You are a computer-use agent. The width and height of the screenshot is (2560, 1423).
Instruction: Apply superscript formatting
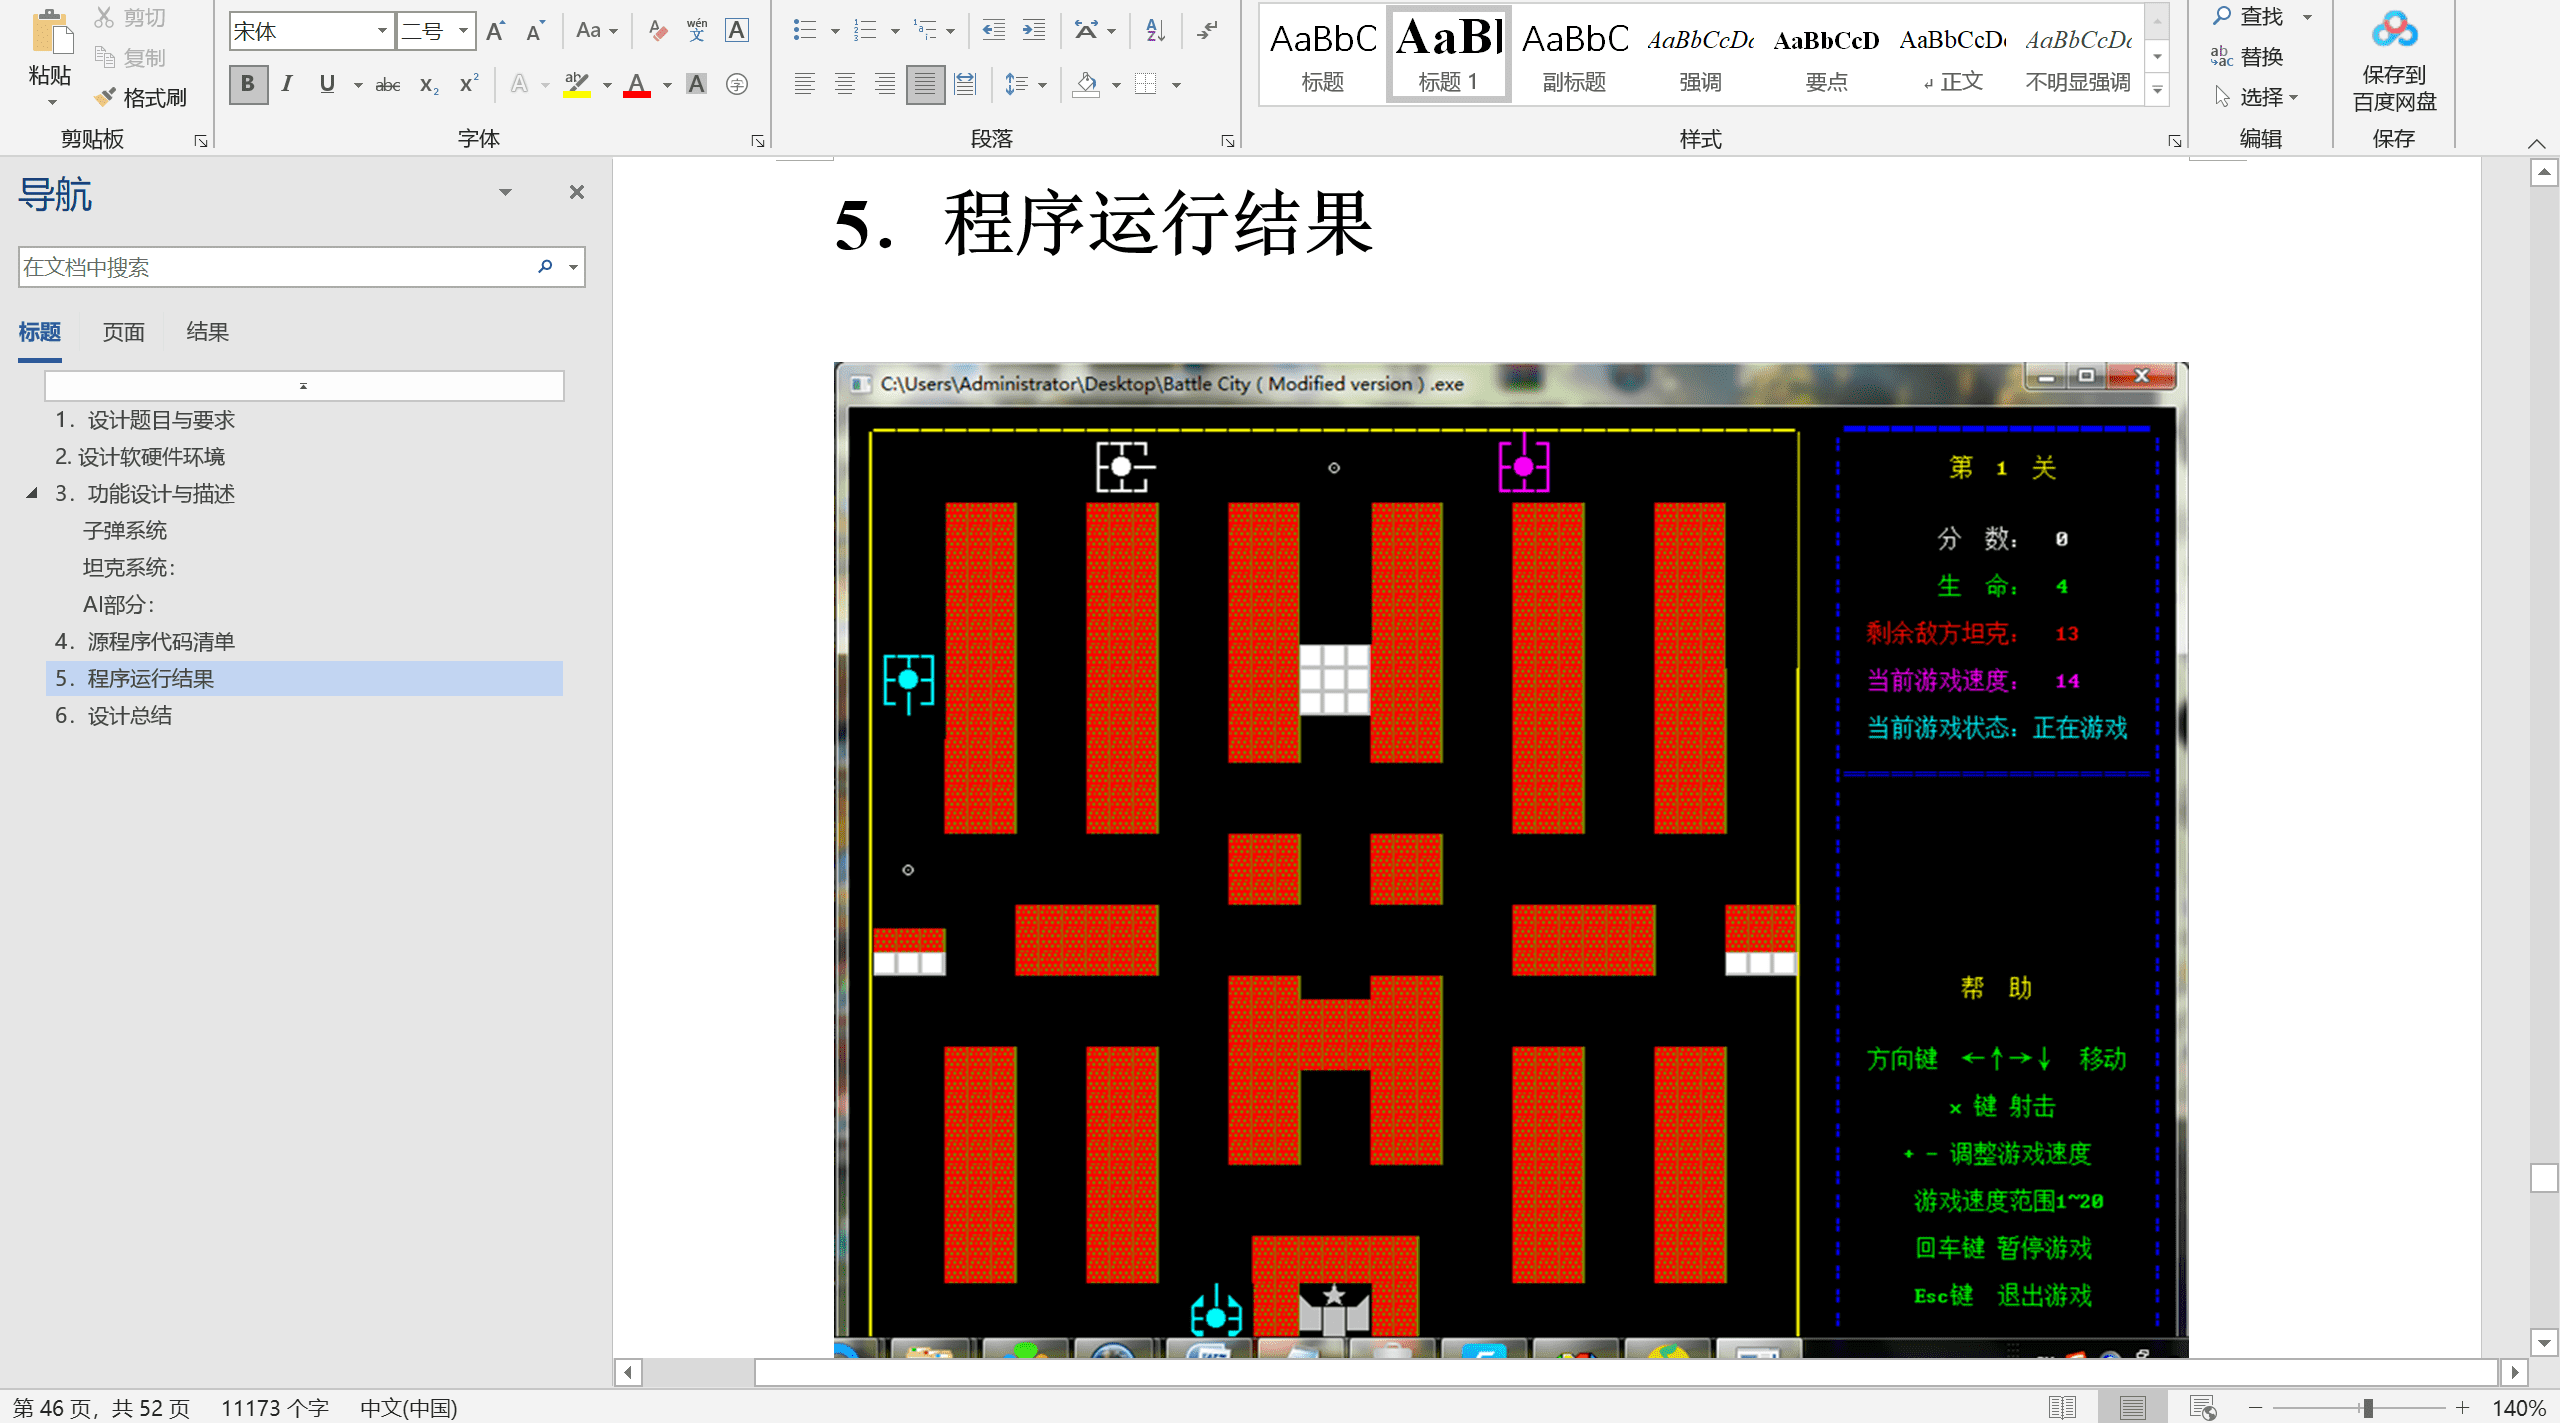(x=469, y=84)
